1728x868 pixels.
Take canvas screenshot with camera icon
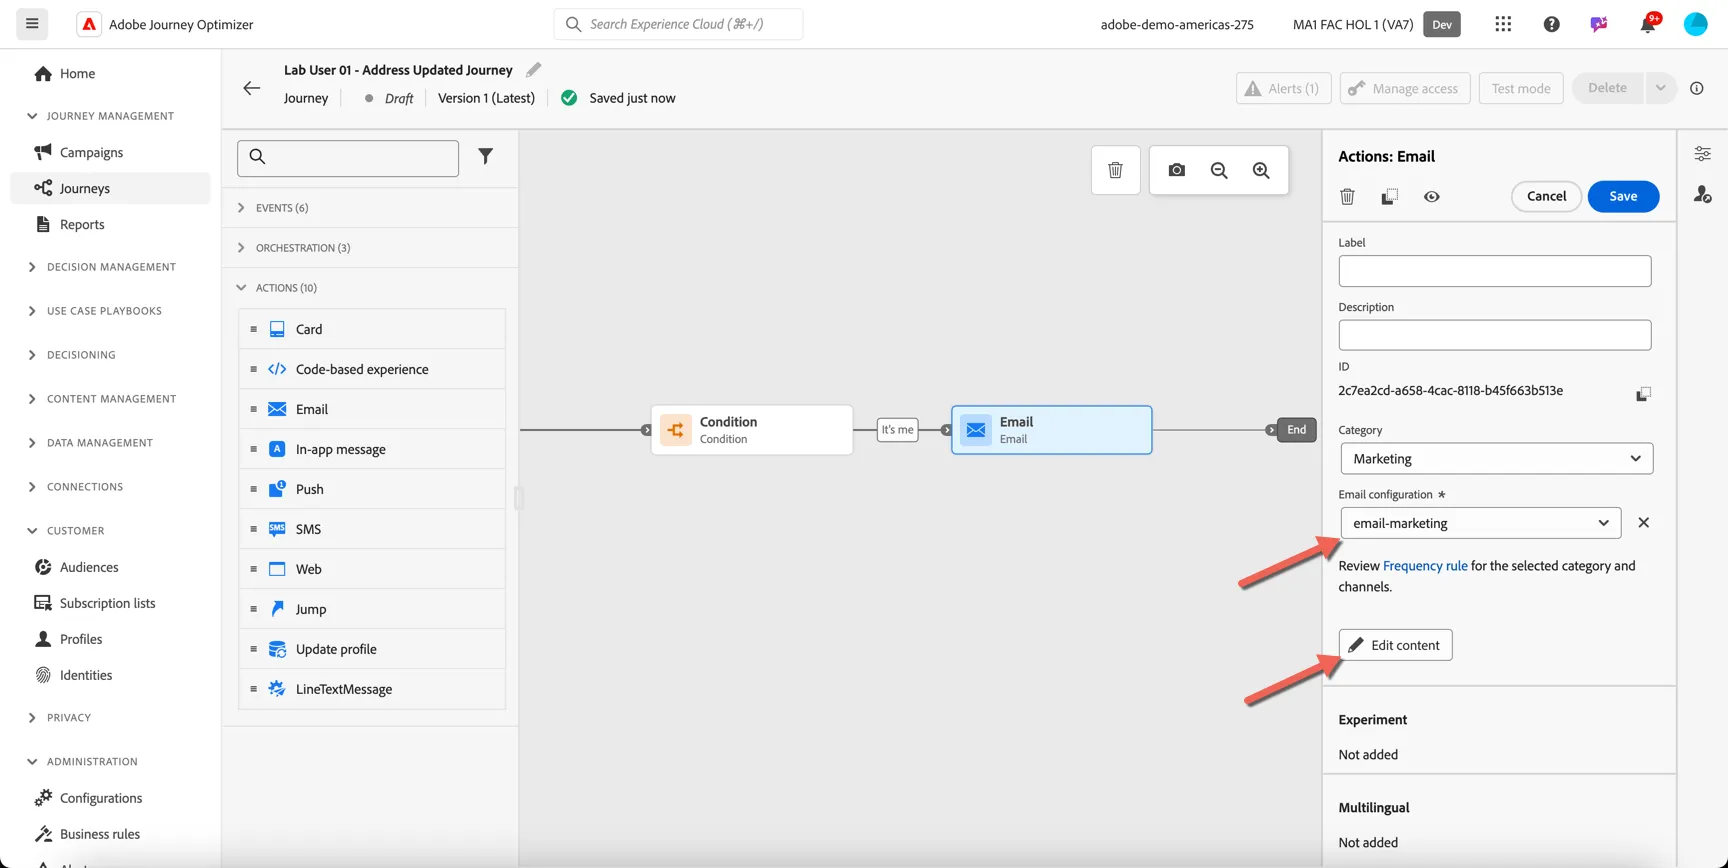click(1177, 170)
